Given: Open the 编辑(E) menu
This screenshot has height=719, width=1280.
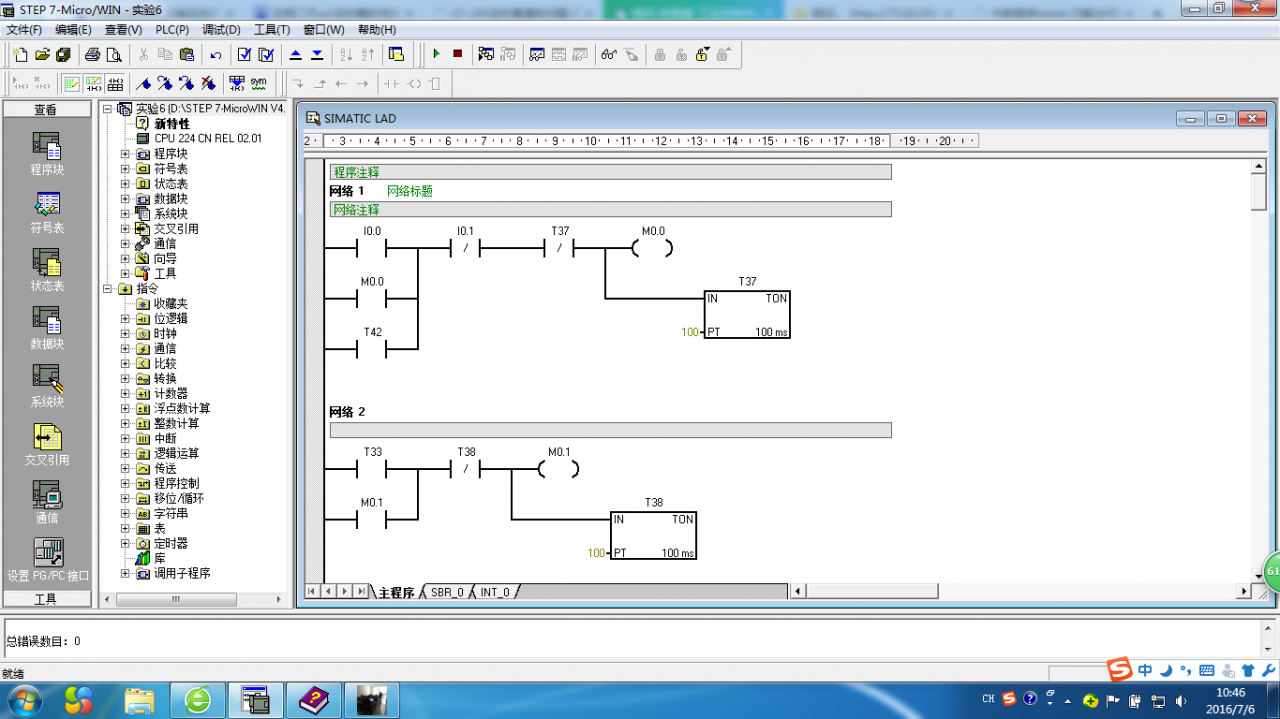Looking at the screenshot, I should tap(73, 30).
